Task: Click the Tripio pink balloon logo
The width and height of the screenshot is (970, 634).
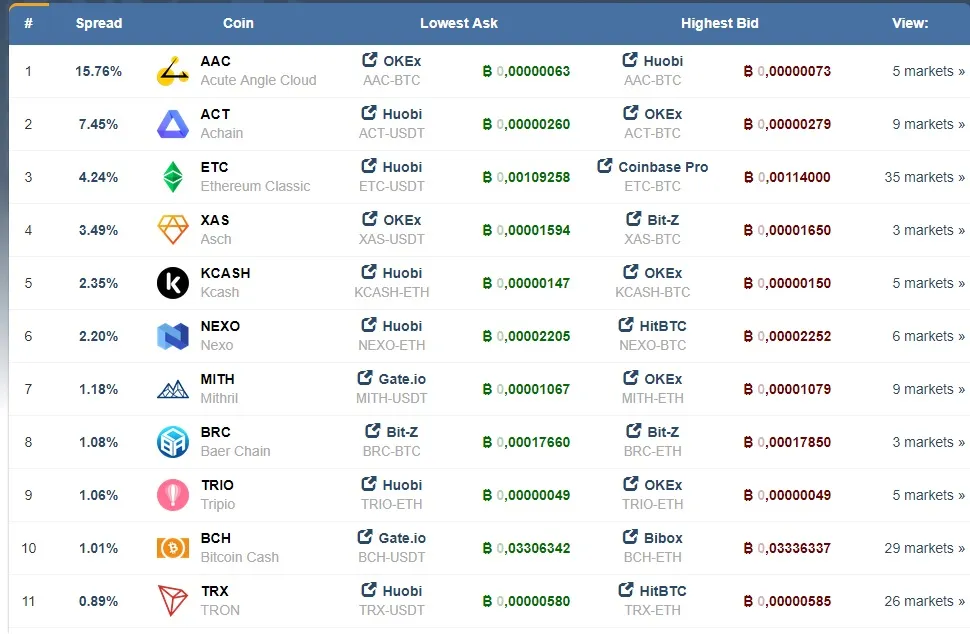Action: tap(173, 495)
